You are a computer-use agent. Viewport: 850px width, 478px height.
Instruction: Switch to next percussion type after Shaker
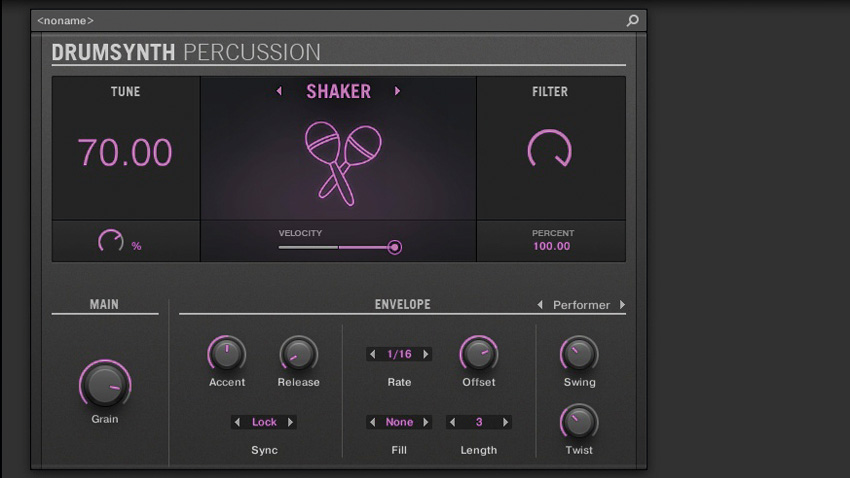(397, 91)
